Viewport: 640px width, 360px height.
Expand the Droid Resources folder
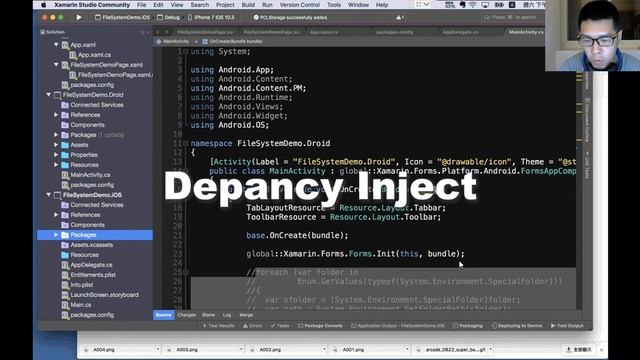[x=56, y=165]
